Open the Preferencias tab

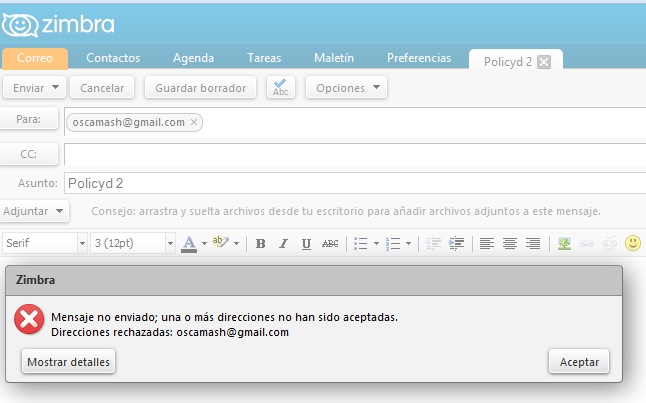419,58
